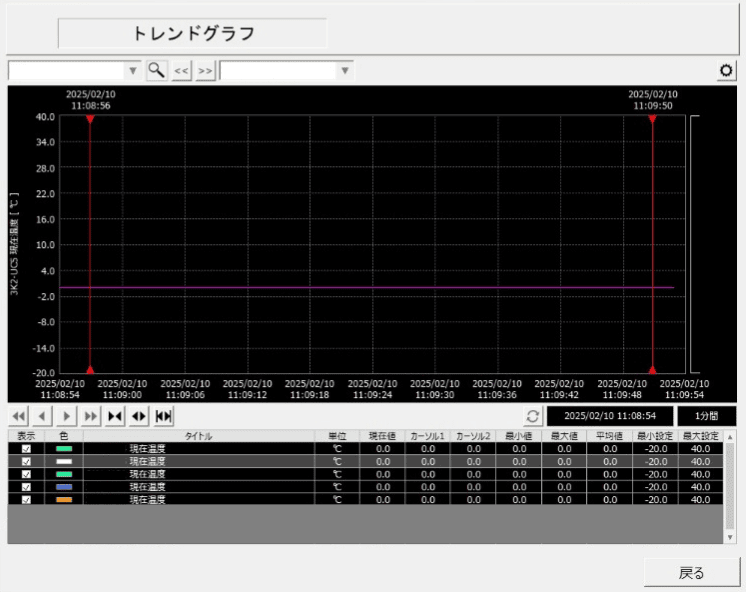Open the 1分間 time span selector
746x592 pixels.
706,416
